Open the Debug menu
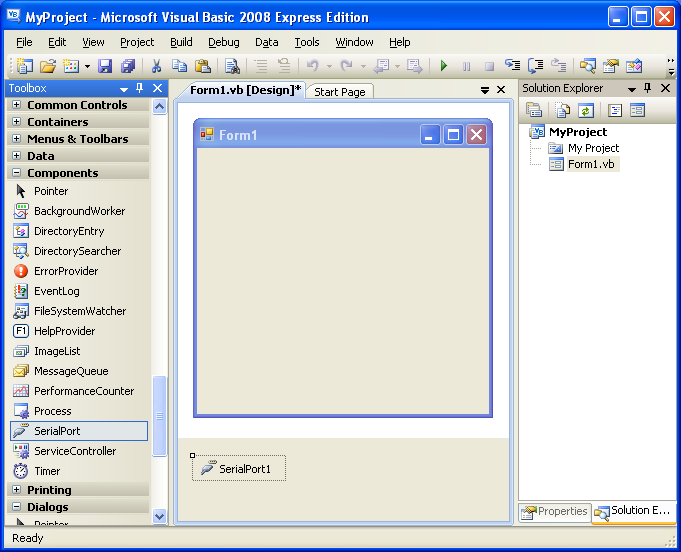The width and height of the screenshot is (681, 552). (x=224, y=42)
